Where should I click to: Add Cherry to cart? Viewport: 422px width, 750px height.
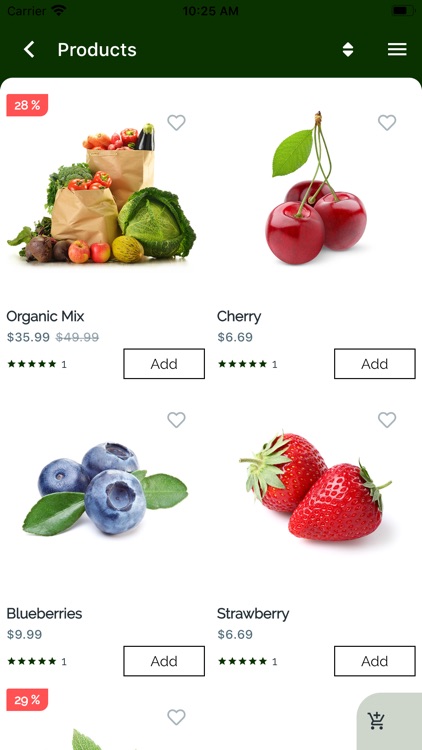click(375, 364)
